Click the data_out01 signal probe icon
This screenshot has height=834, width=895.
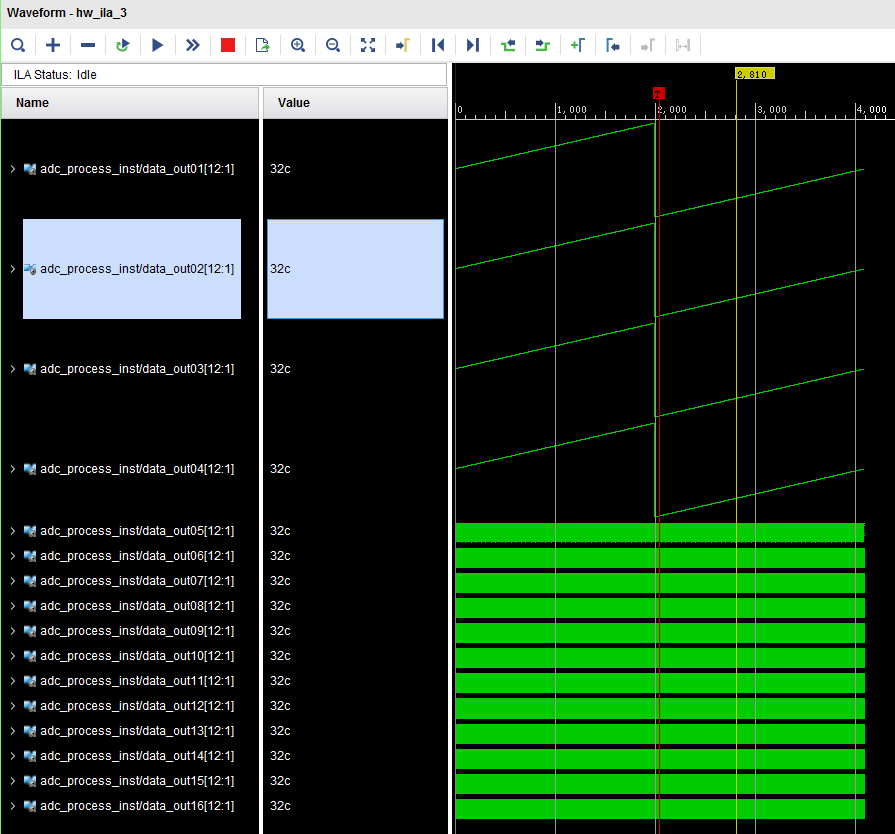point(30,169)
